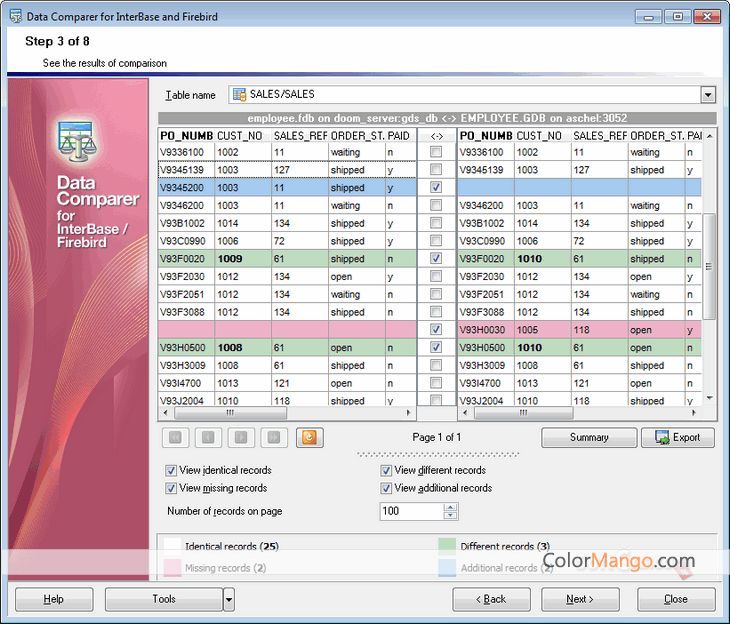Screen dimensions: 730x624
Task: Click the Tools button
Action: (x=164, y=599)
